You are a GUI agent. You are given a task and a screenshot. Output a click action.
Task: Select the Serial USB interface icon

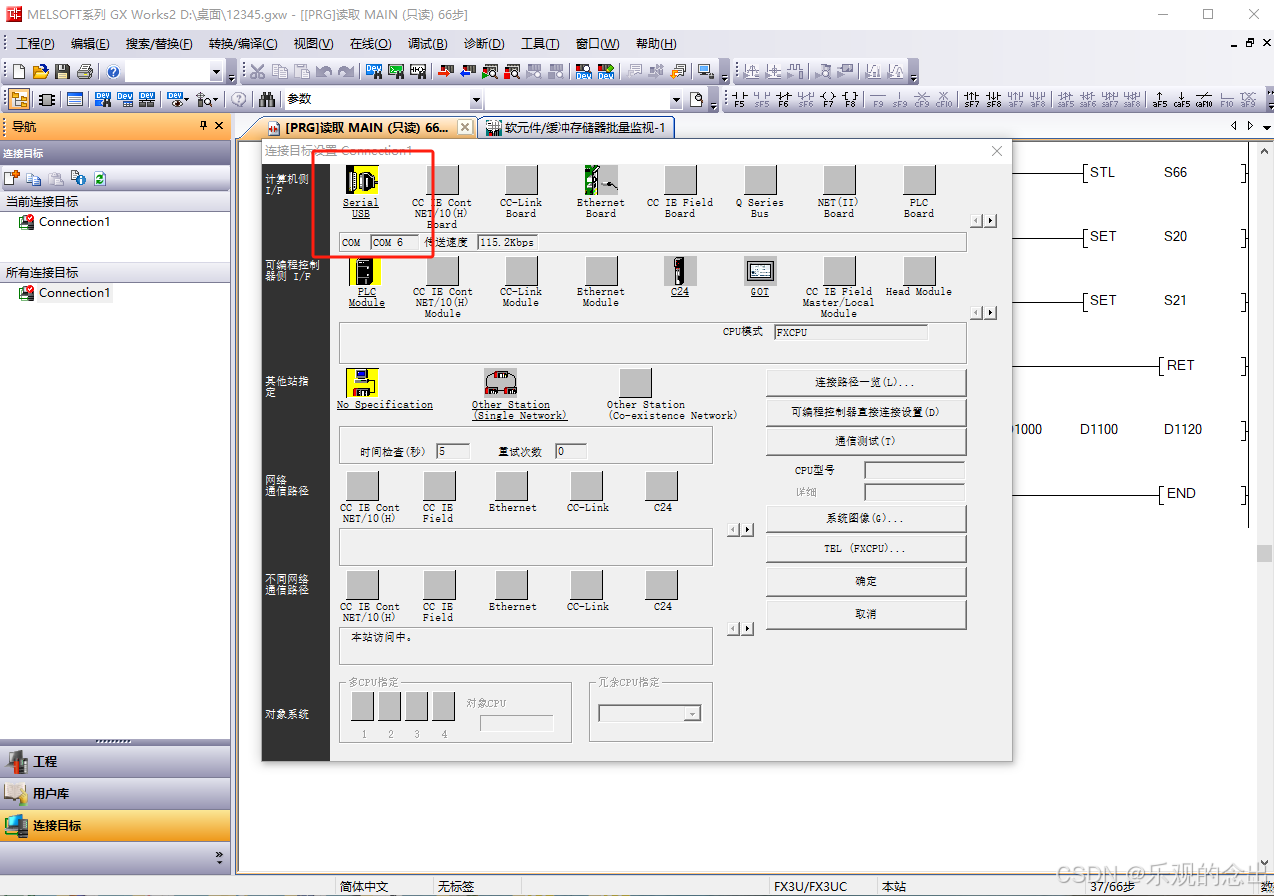coord(361,181)
